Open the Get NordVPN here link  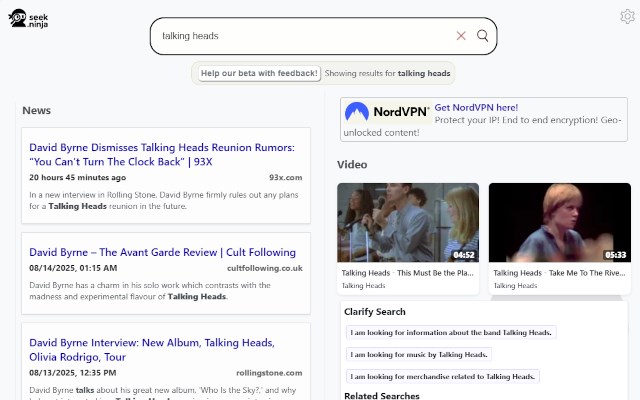[x=476, y=108]
